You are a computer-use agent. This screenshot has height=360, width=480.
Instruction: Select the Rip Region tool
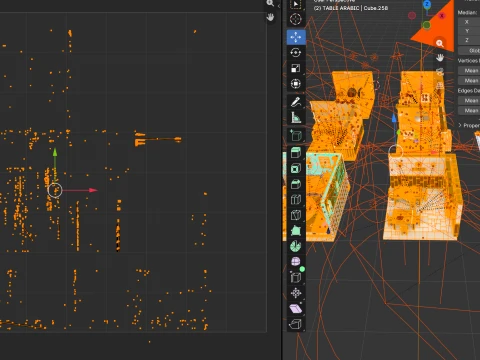click(296, 324)
